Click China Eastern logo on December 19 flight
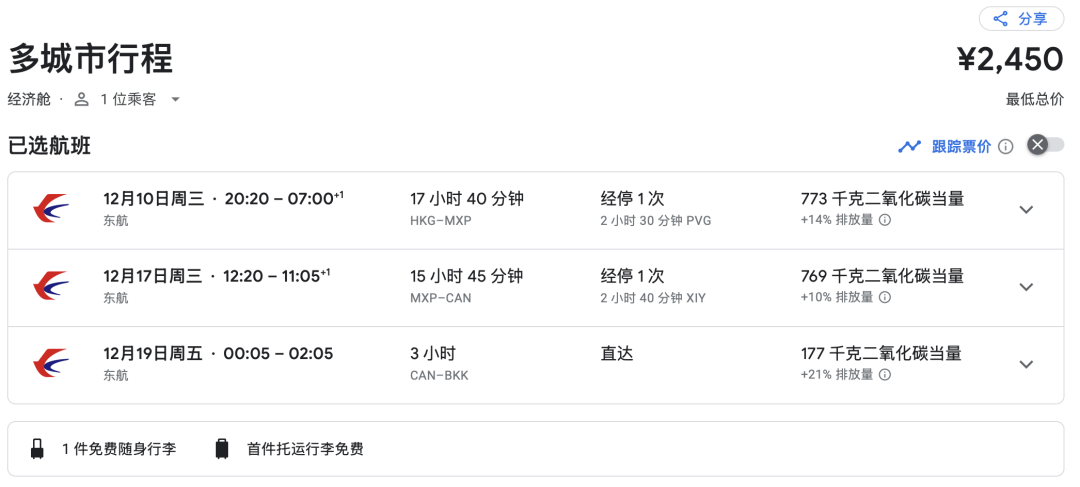Viewport: 1080px width, 487px height. tap(51, 364)
